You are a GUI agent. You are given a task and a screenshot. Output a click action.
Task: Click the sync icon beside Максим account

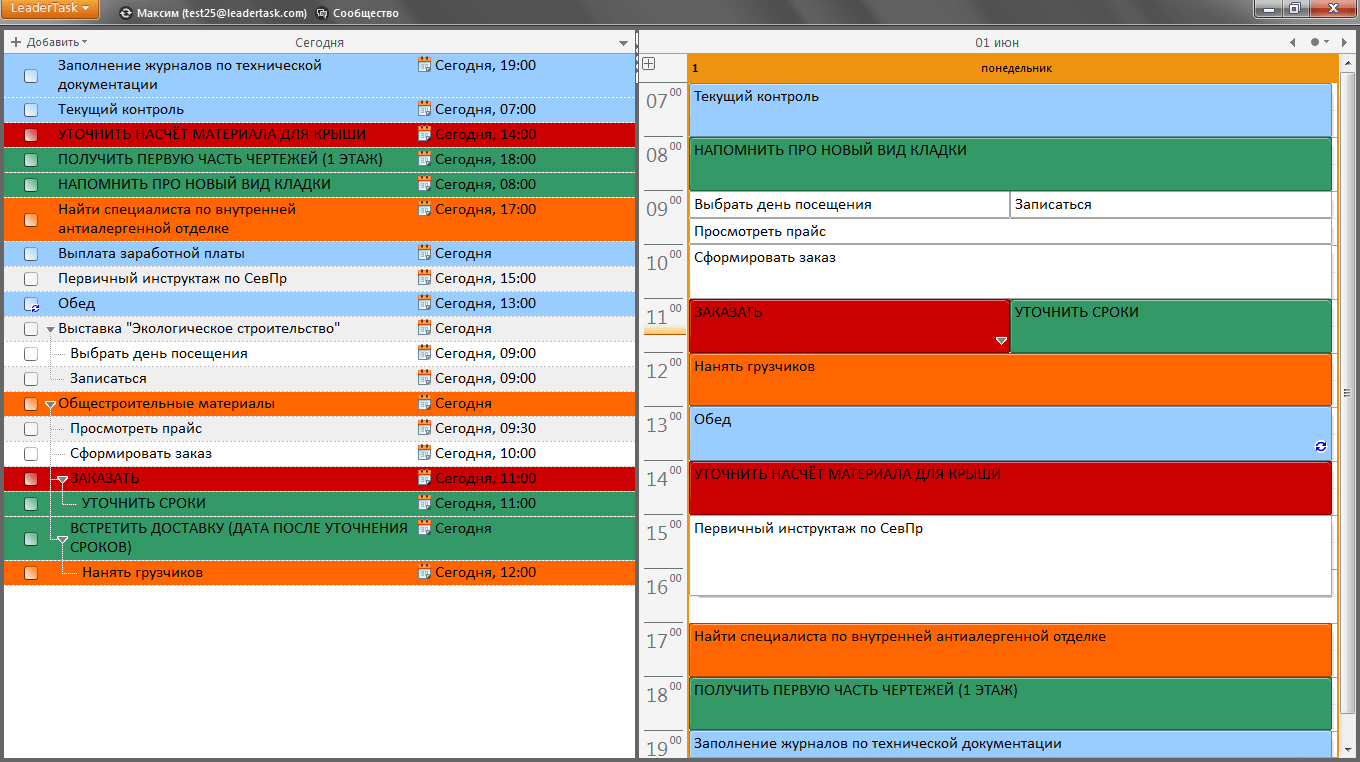[x=125, y=14]
